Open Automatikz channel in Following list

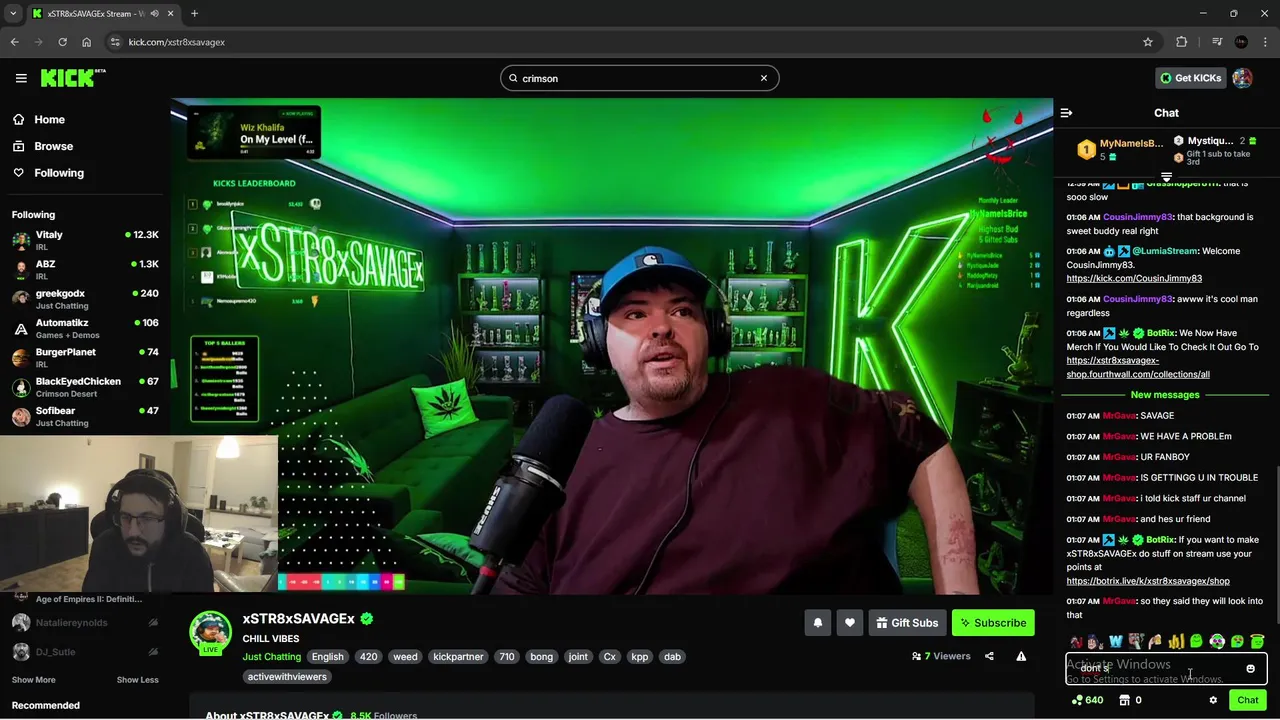84,328
